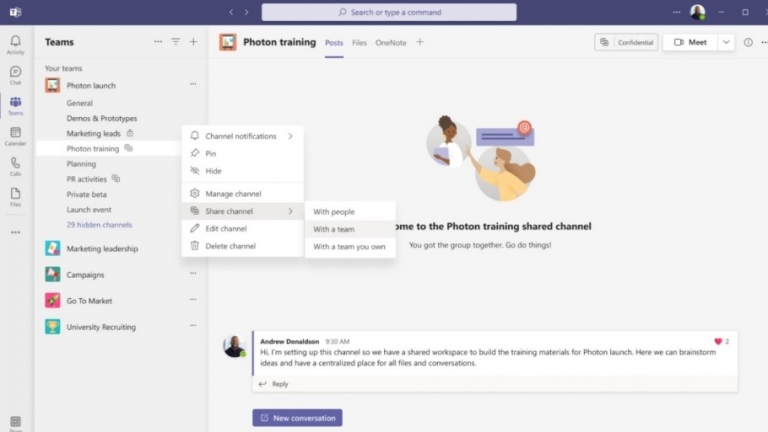Switch to the Files tab
The width and height of the screenshot is (768, 432).
tap(359, 43)
